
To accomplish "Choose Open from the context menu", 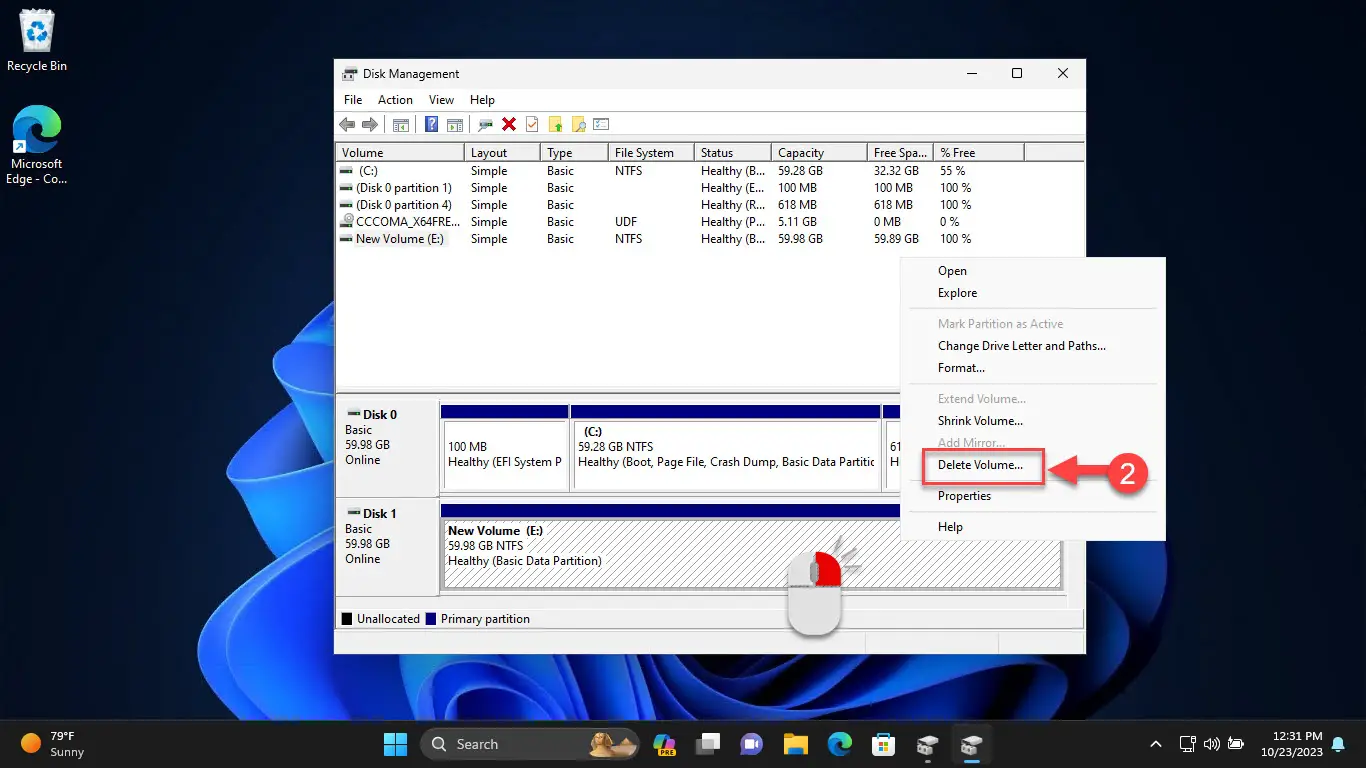I will (x=1033, y=271).
